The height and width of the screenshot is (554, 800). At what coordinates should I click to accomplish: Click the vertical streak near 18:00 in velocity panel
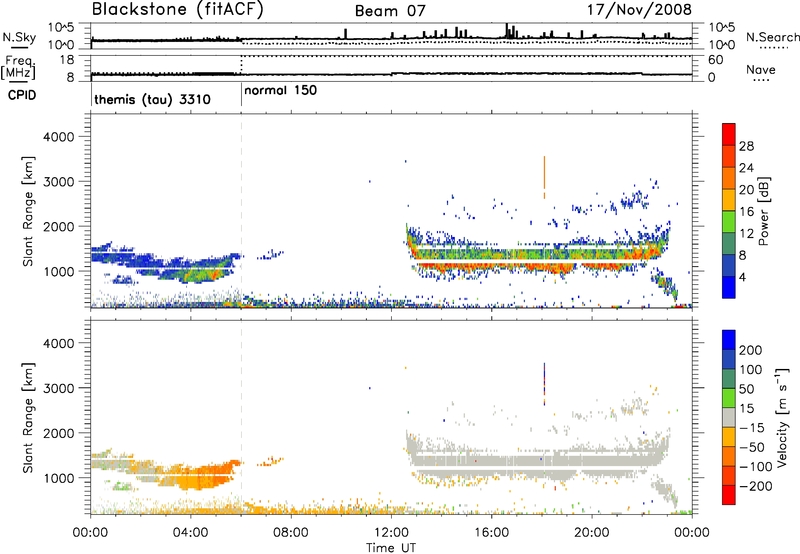(x=544, y=384)
